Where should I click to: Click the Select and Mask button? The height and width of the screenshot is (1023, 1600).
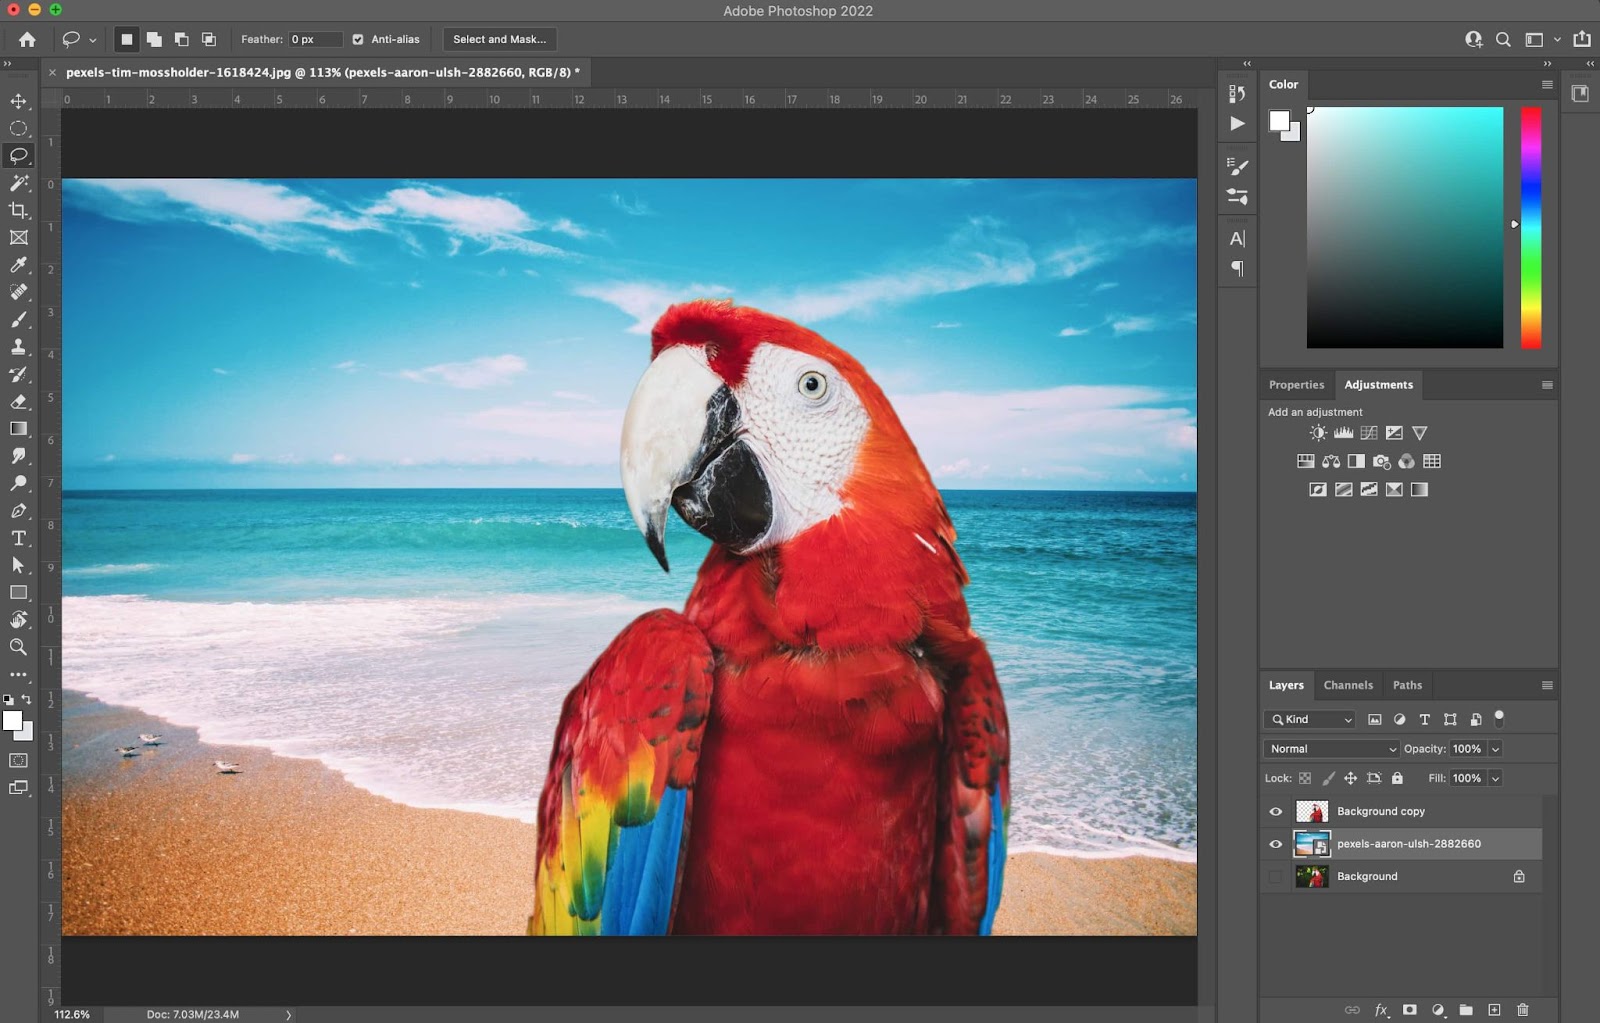tap(499, 40)
